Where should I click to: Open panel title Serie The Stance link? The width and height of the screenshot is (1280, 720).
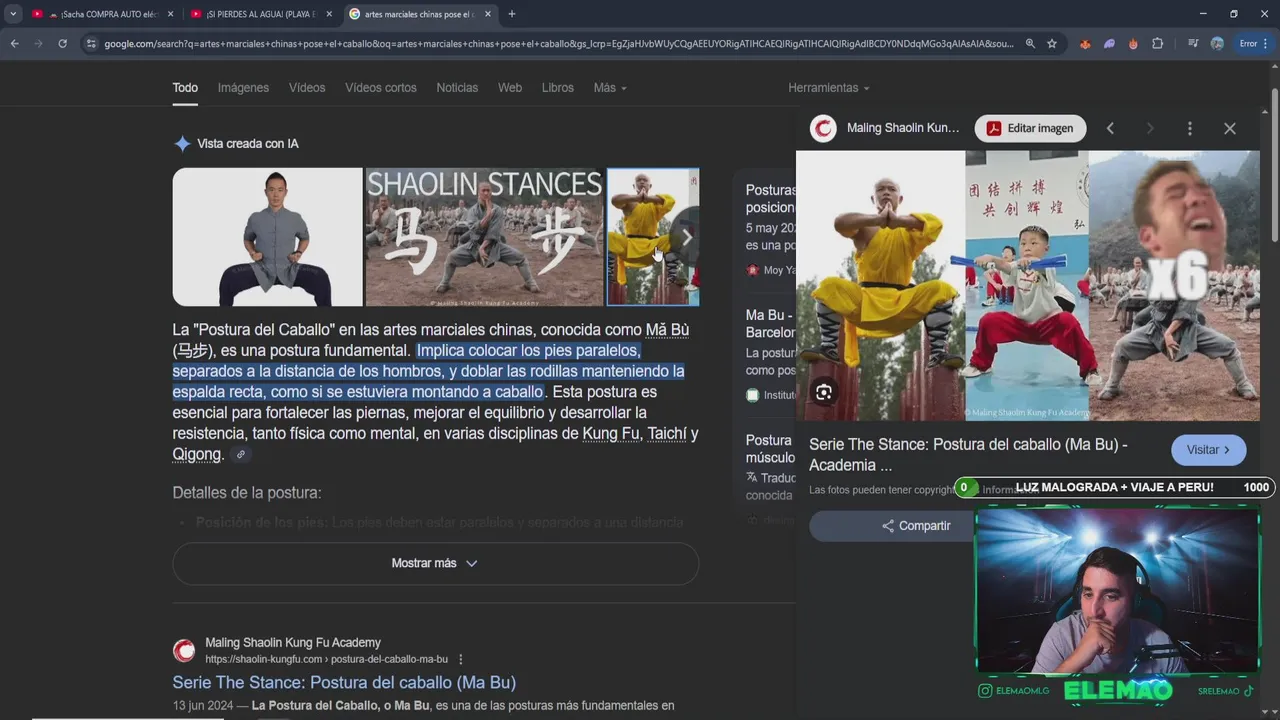click(x=968, y=455)
